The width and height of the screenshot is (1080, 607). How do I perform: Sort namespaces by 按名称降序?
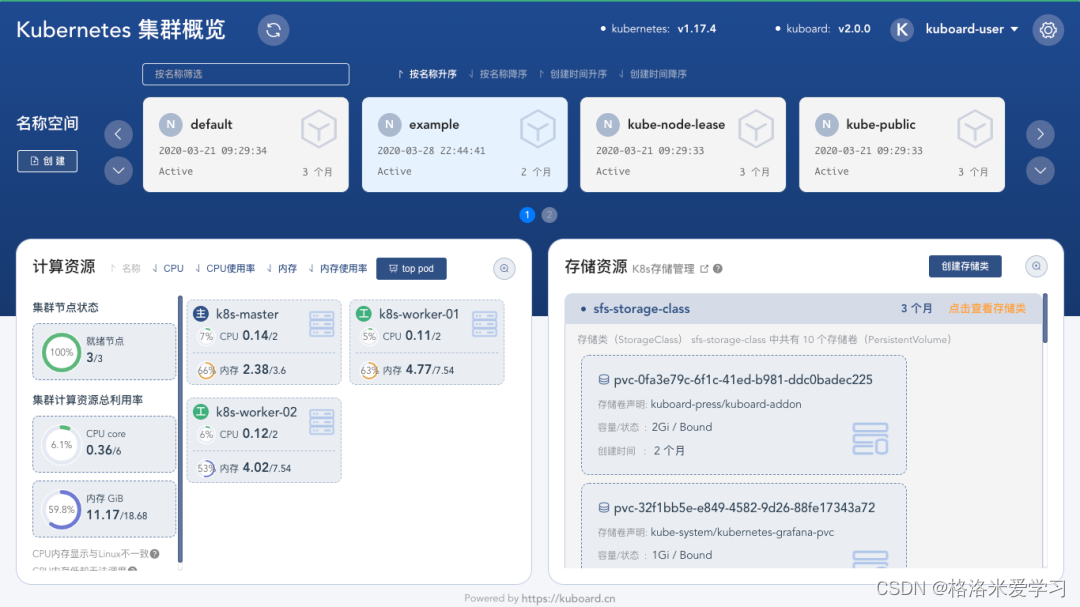point(502,74)
